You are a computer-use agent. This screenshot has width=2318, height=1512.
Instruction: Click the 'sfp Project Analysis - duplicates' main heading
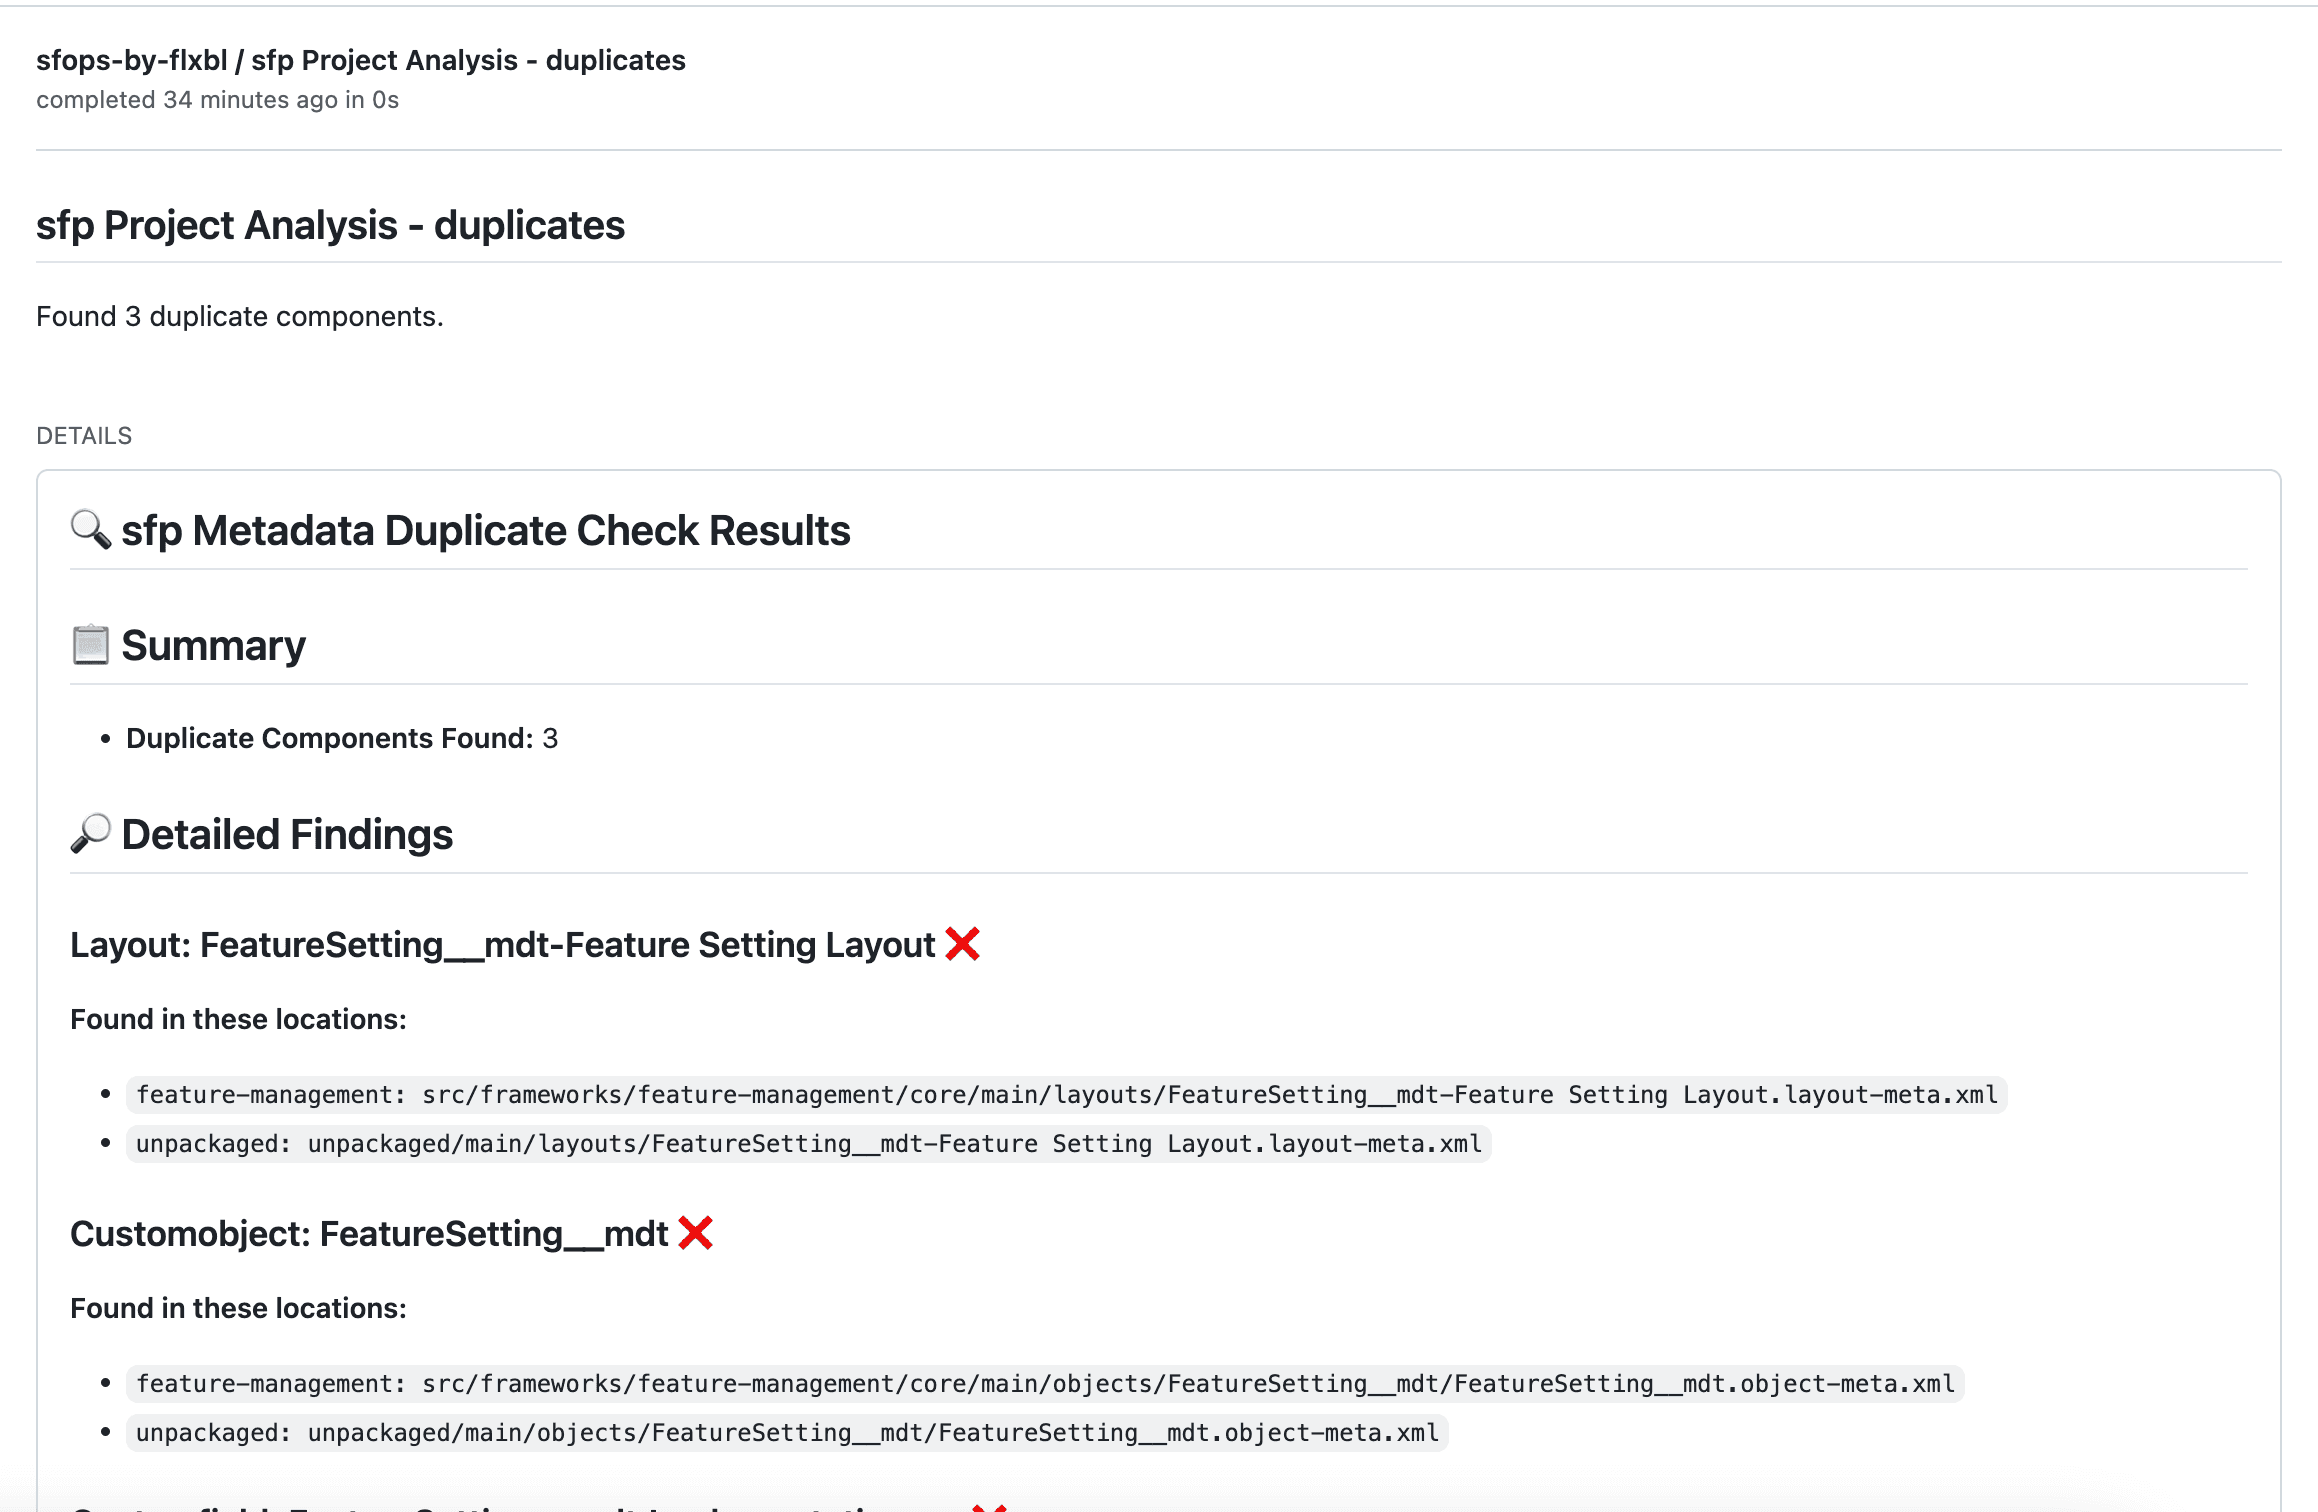[x=330, y=225]
